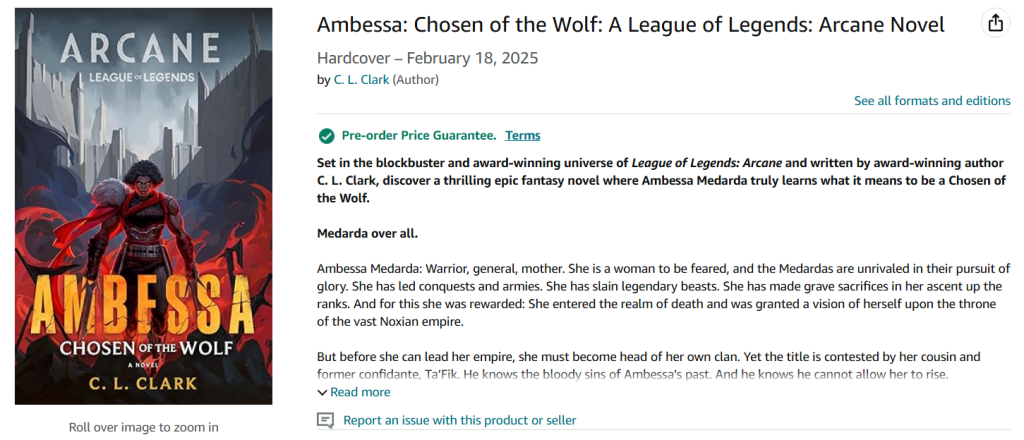Click the Ambessa: Chosen of the Wolf product title
This screenshot has width=1024, height=440.
(631, 25)
